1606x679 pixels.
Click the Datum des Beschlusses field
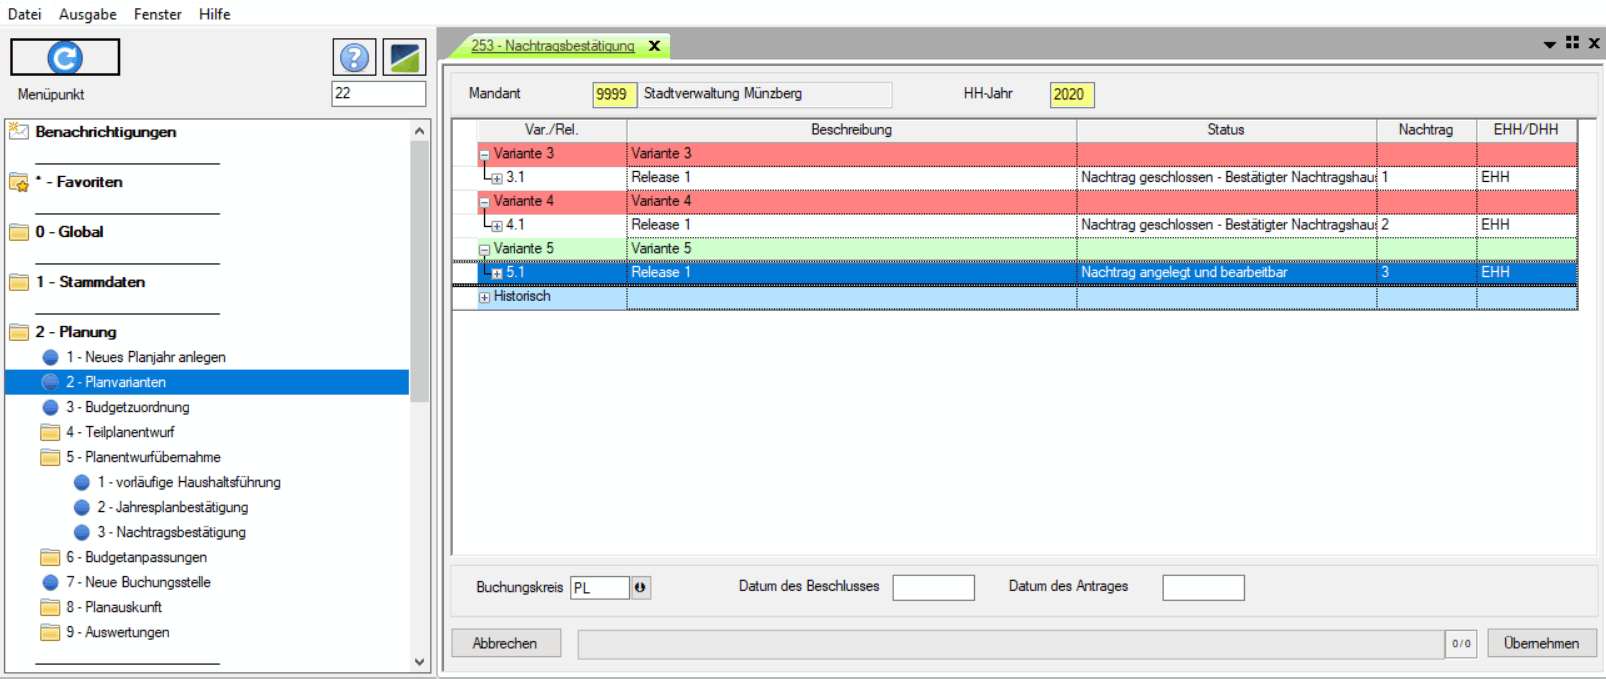[933, 587]
